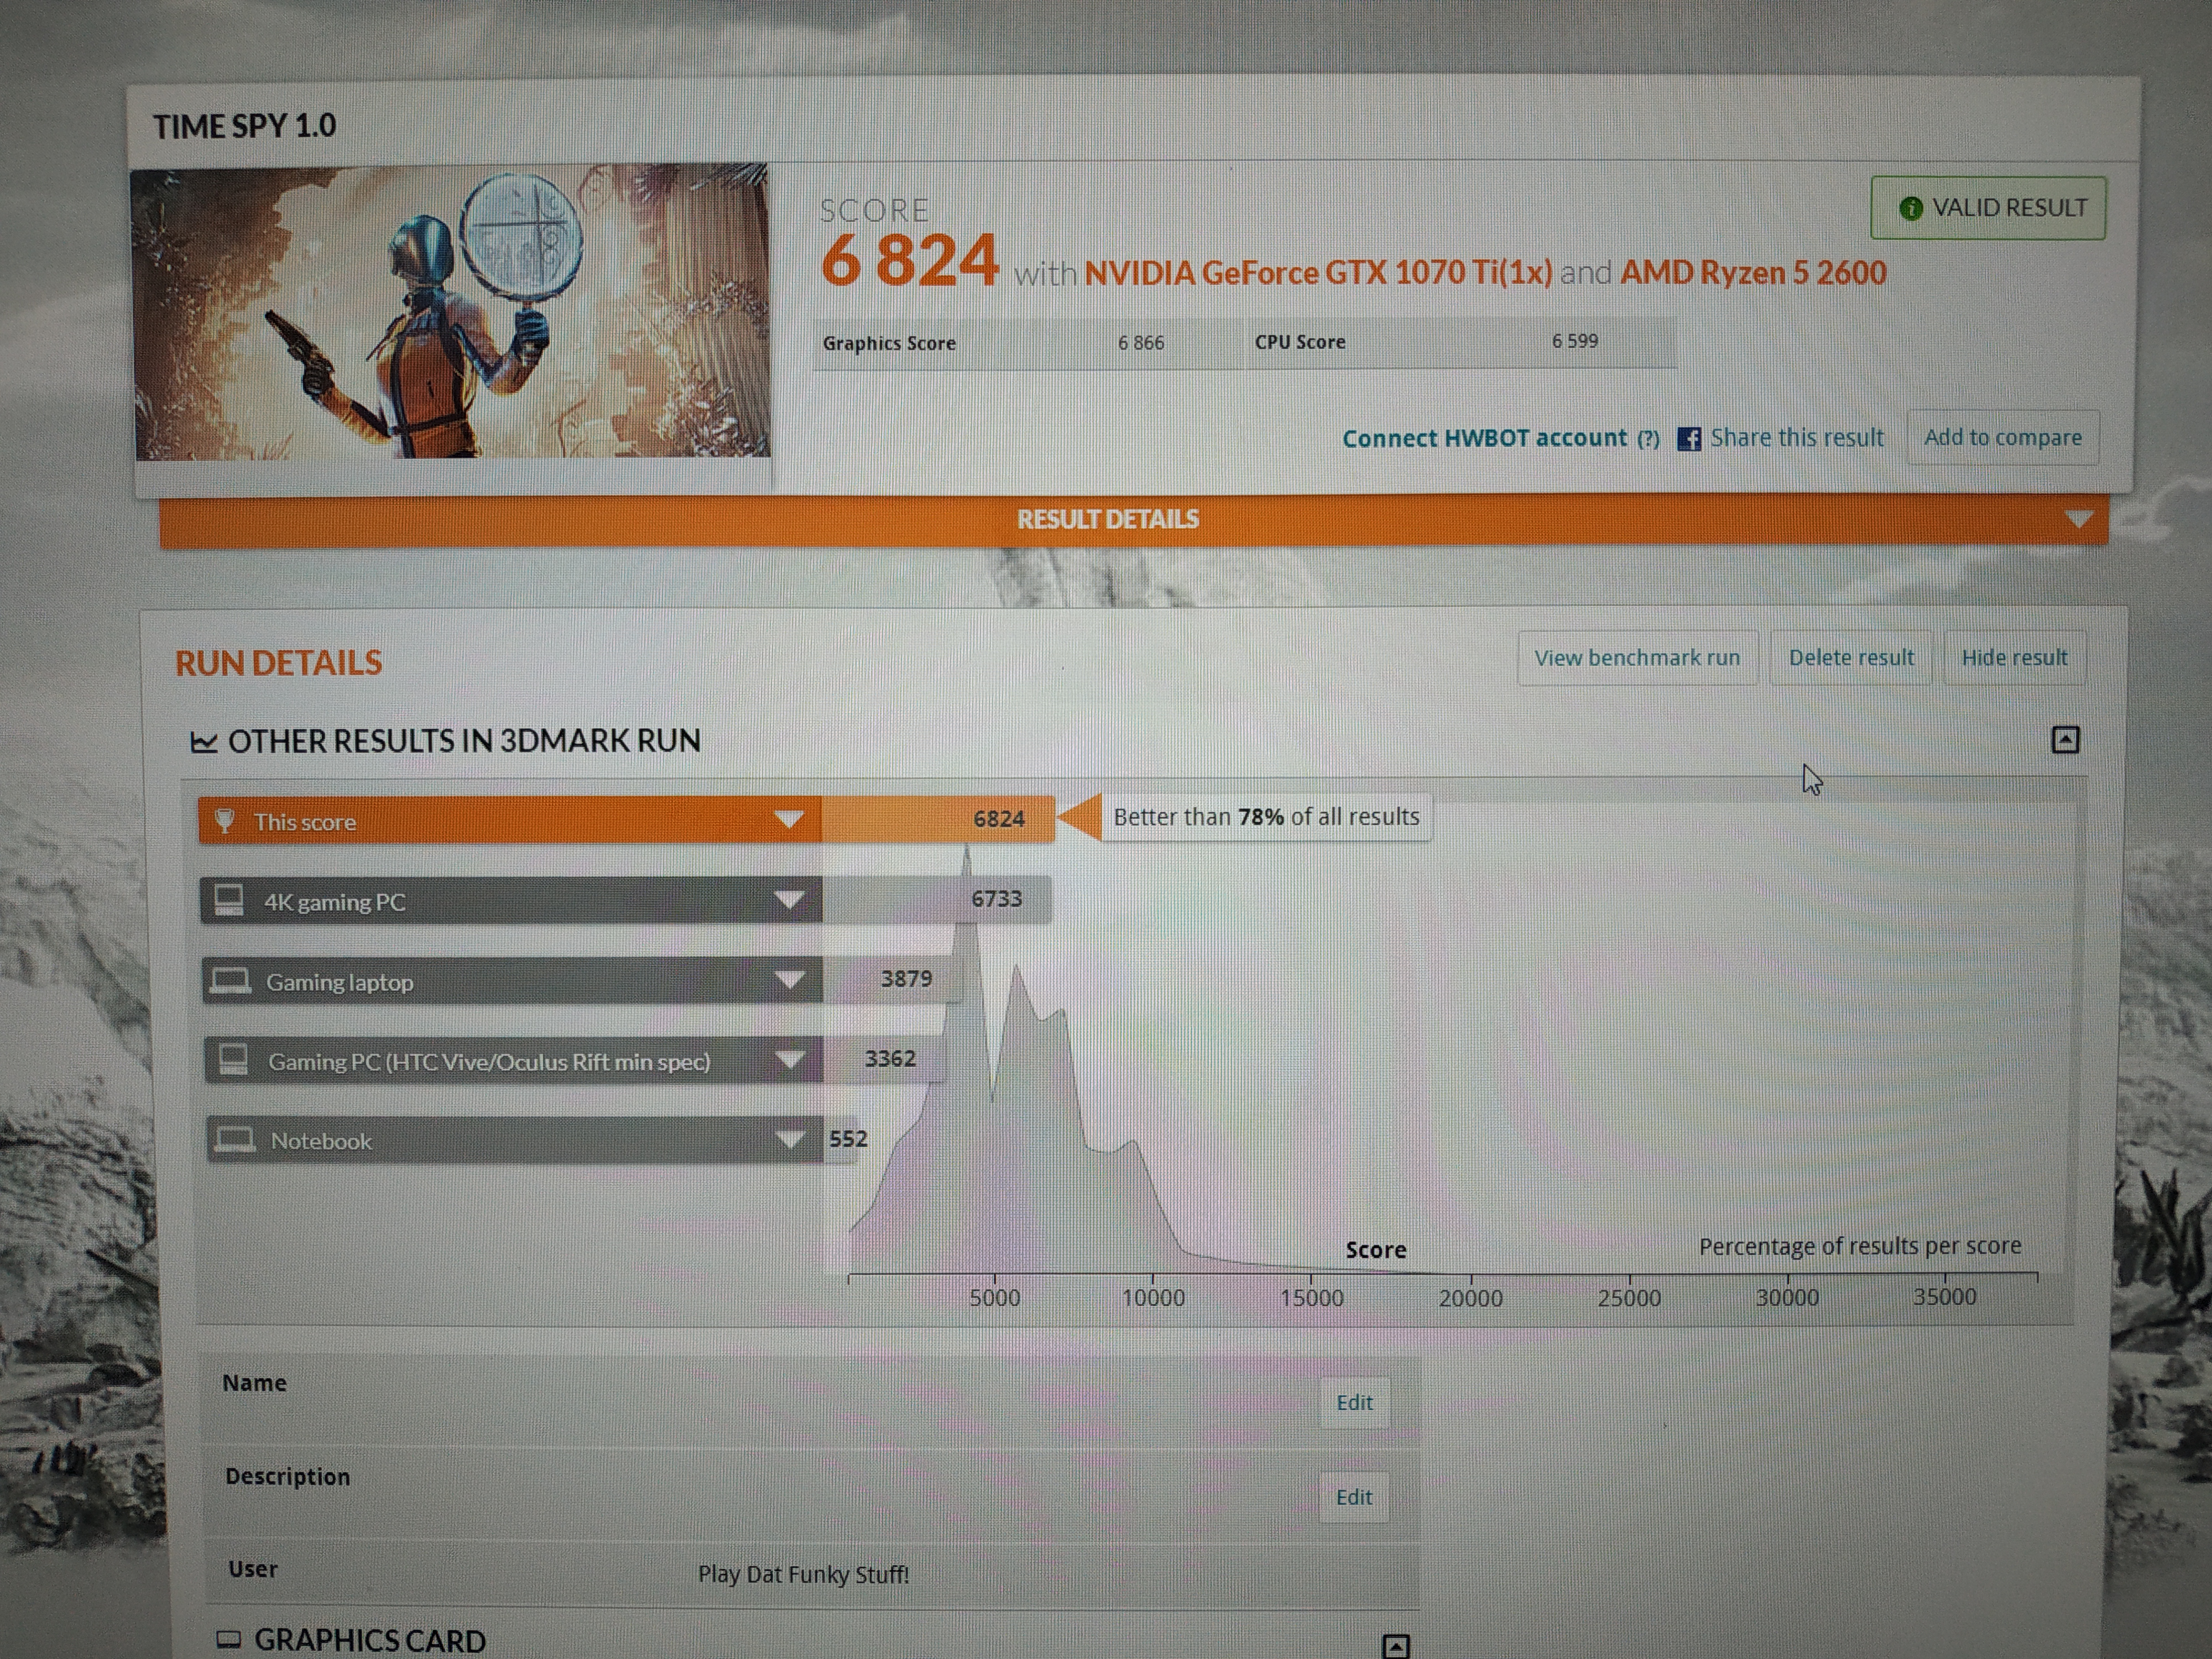Click the chart icon beside Other Results heading

click(x=204, y=742)
